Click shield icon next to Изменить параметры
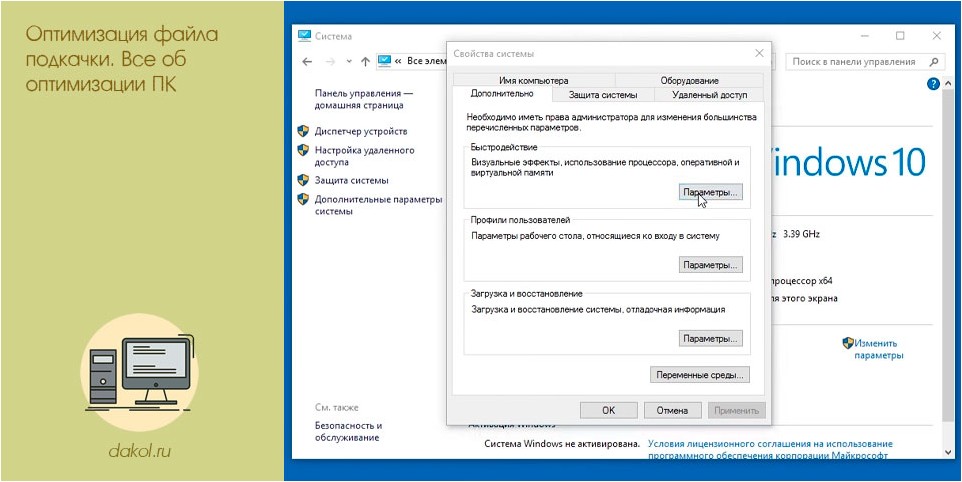 (848, 343)
